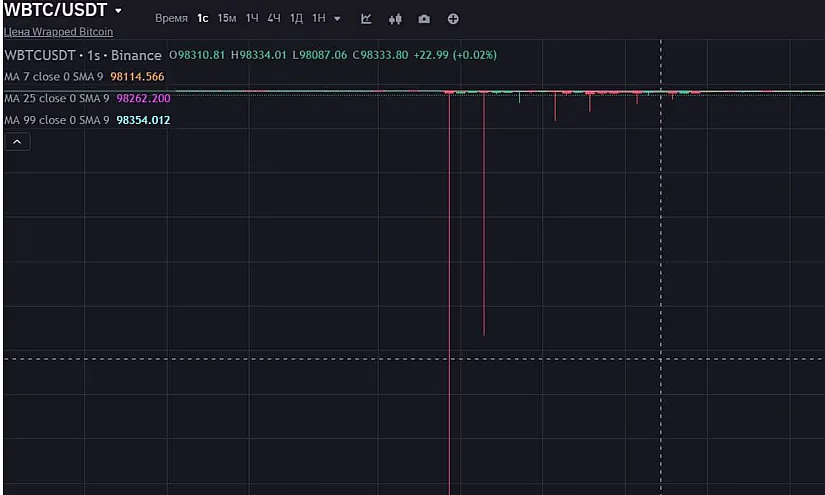Viewport: 825px width, 495px height.
Task: Click the WBTCUSDT 1s Binance chart title
Action: [83, 55]
